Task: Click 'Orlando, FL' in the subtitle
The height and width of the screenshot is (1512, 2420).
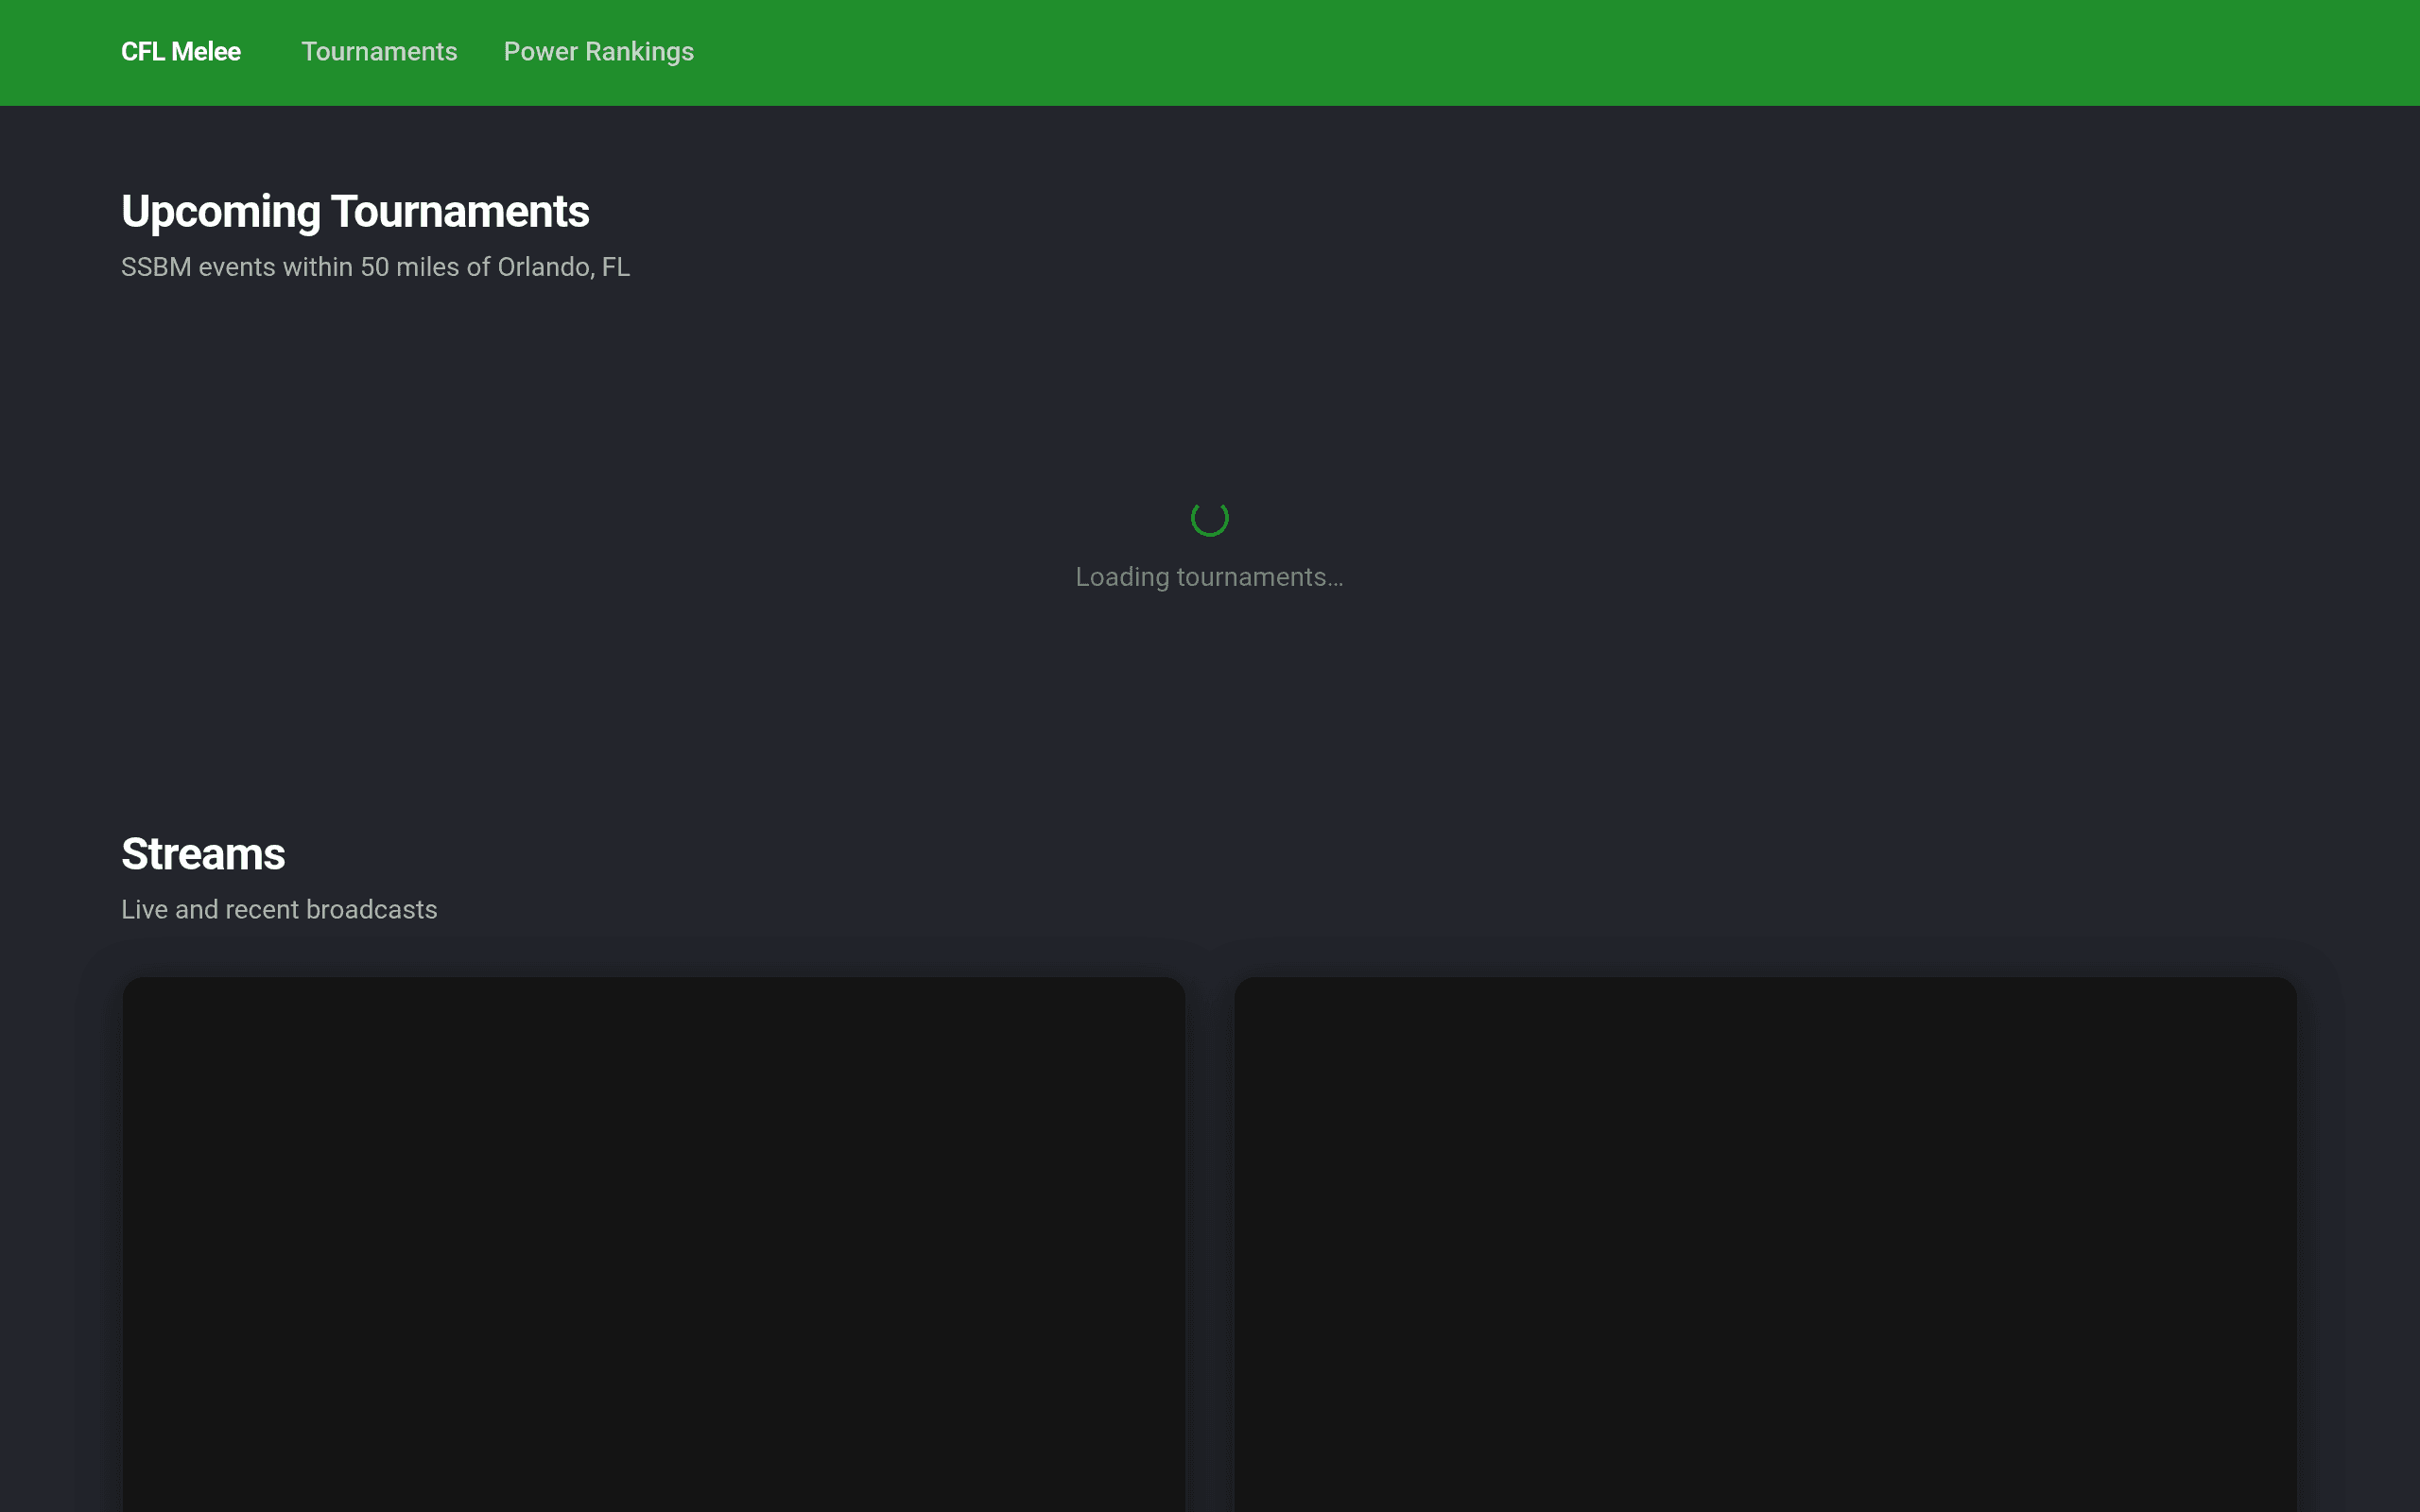Action: [x=563, y=267]
